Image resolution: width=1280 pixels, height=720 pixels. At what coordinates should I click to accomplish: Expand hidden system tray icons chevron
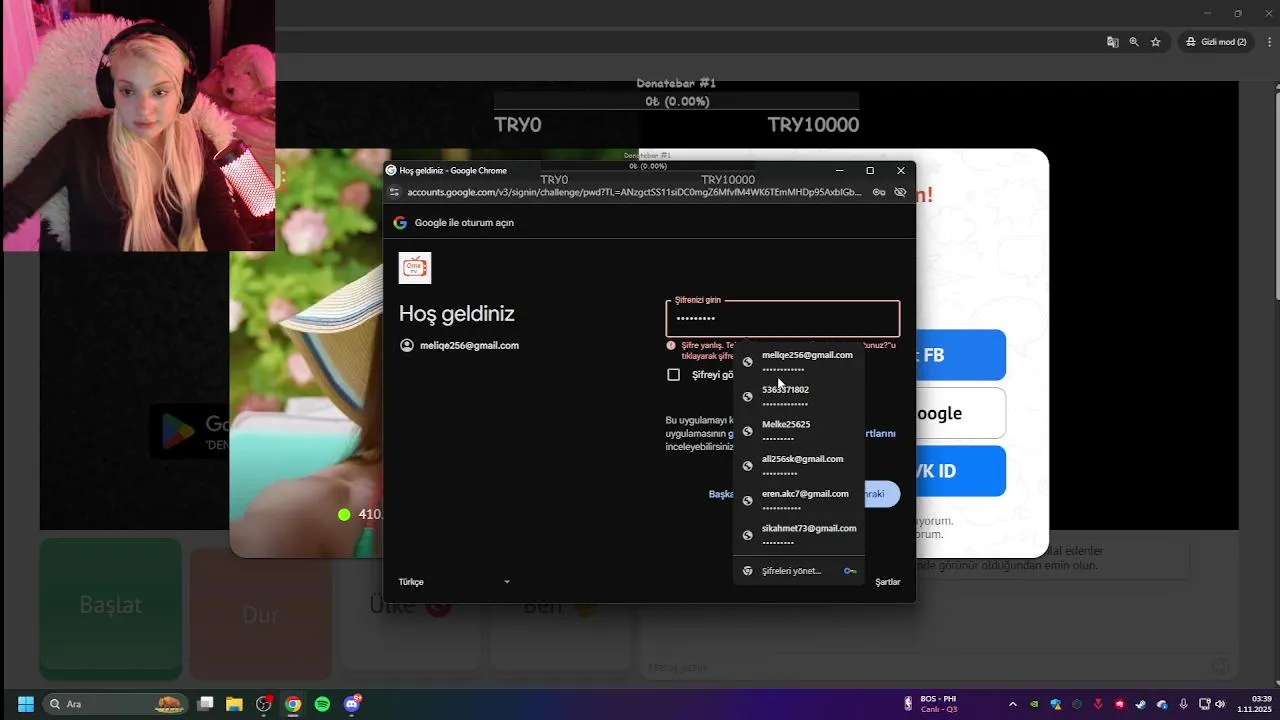click(1012, 704)
